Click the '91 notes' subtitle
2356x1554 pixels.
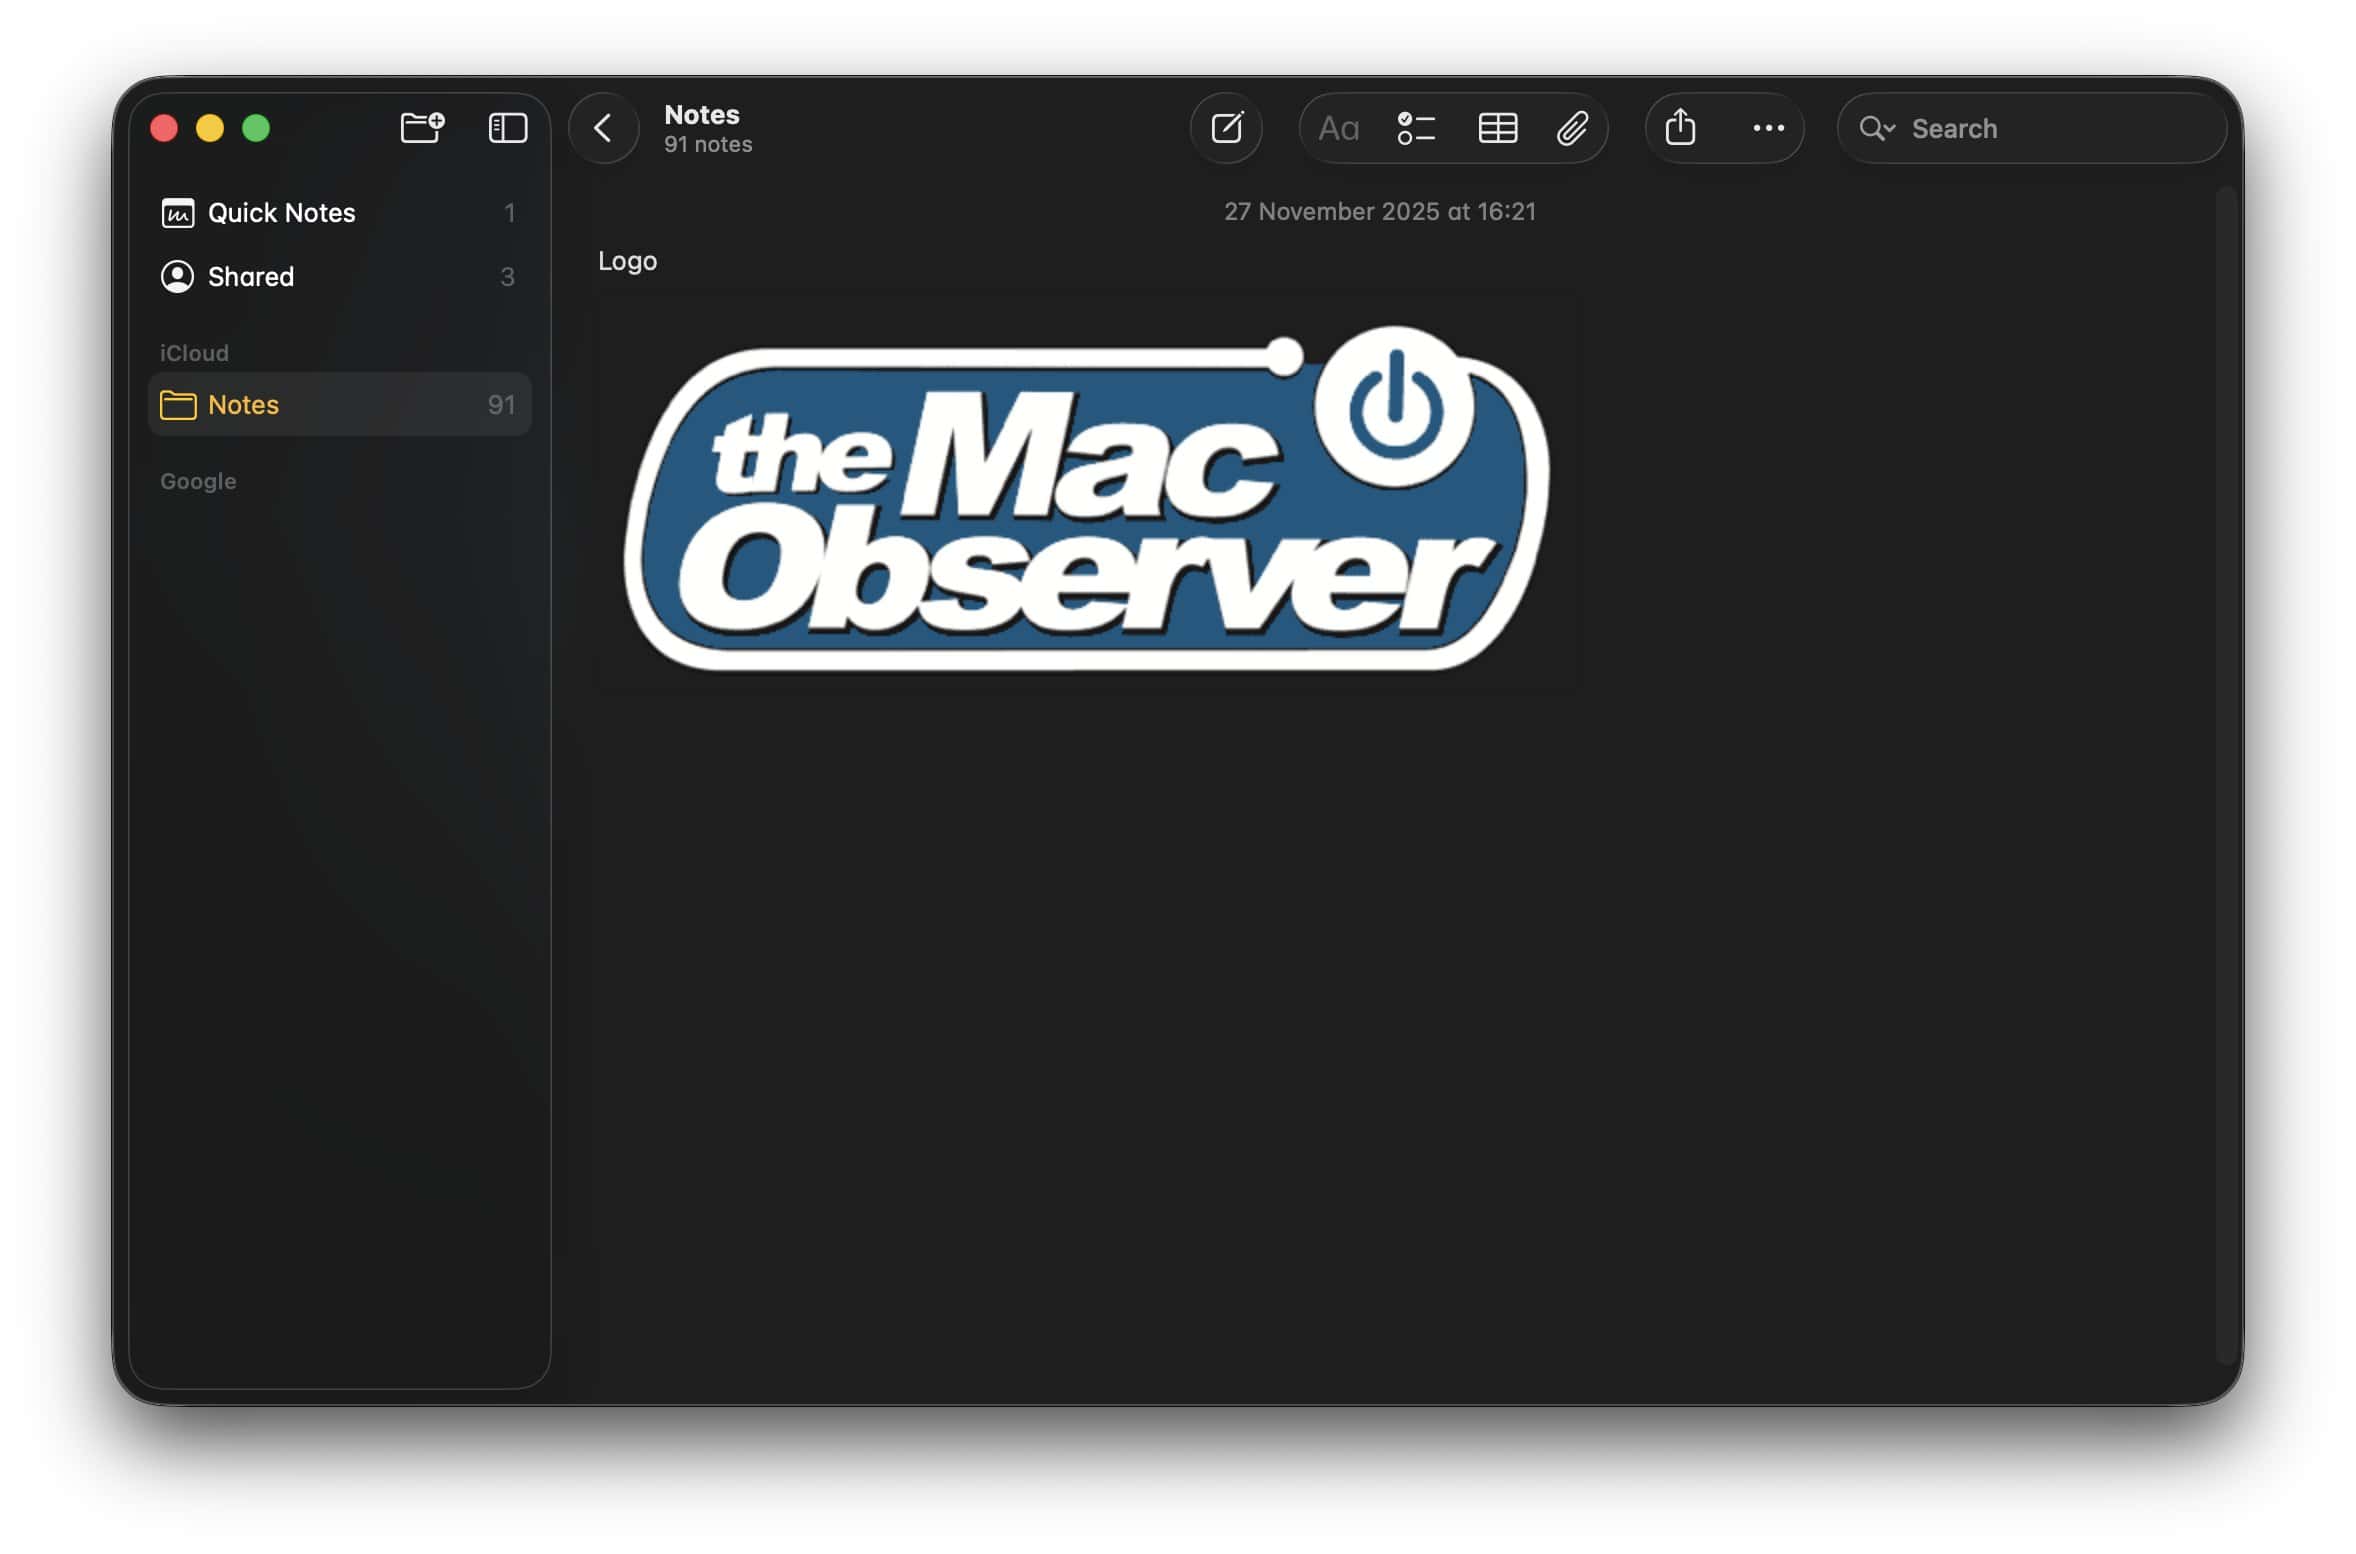point(708,145)
